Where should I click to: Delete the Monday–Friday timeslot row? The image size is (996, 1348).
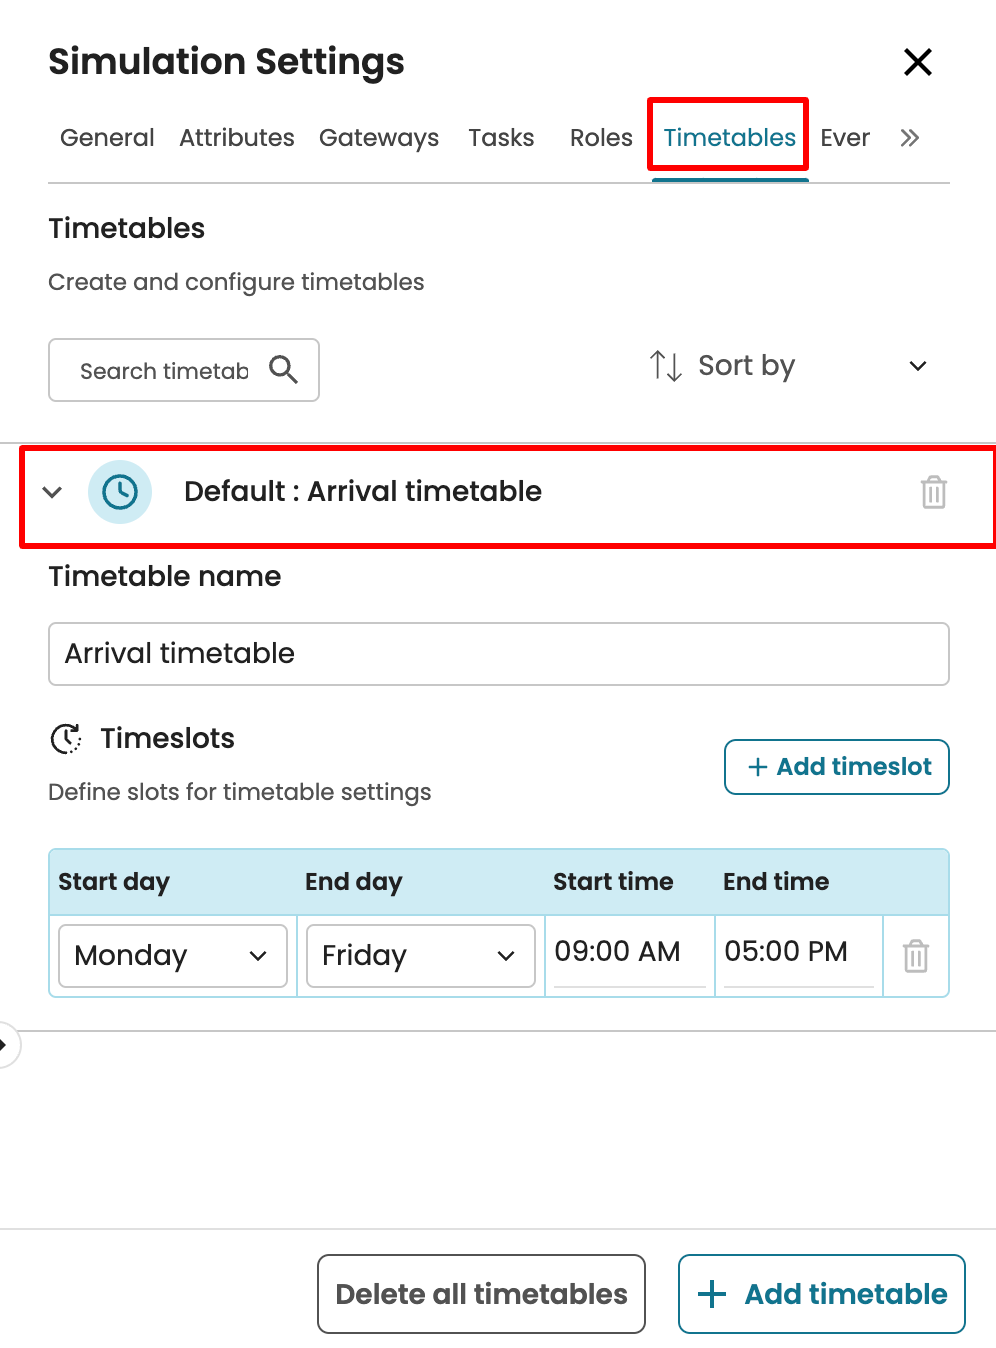(x=915, y=956)
